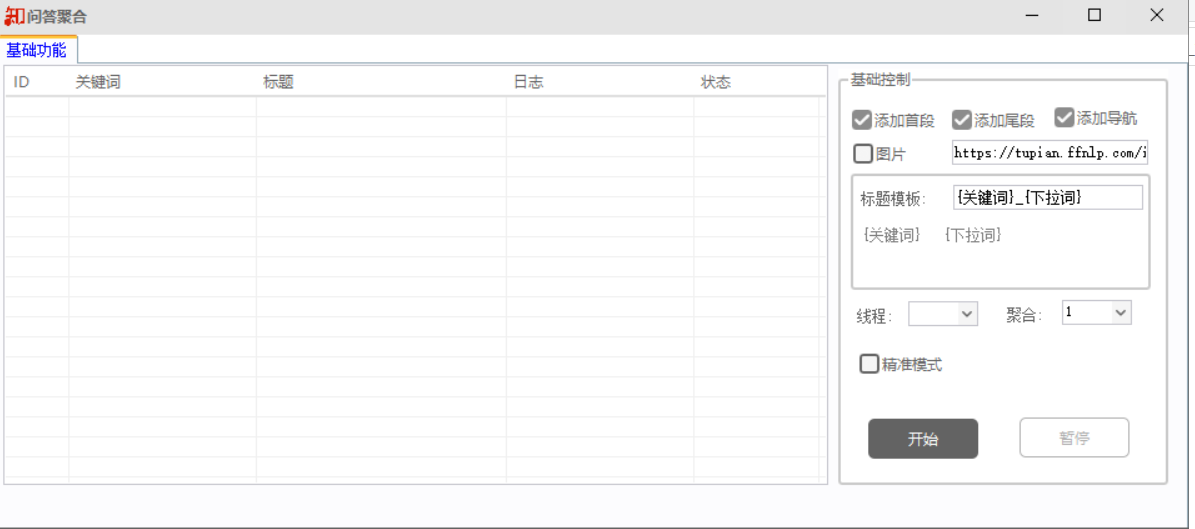Viewport: 1195px width, 529px height.
Task: Uncheck the 添加导航 checkbox
Action: [1064, 117]
